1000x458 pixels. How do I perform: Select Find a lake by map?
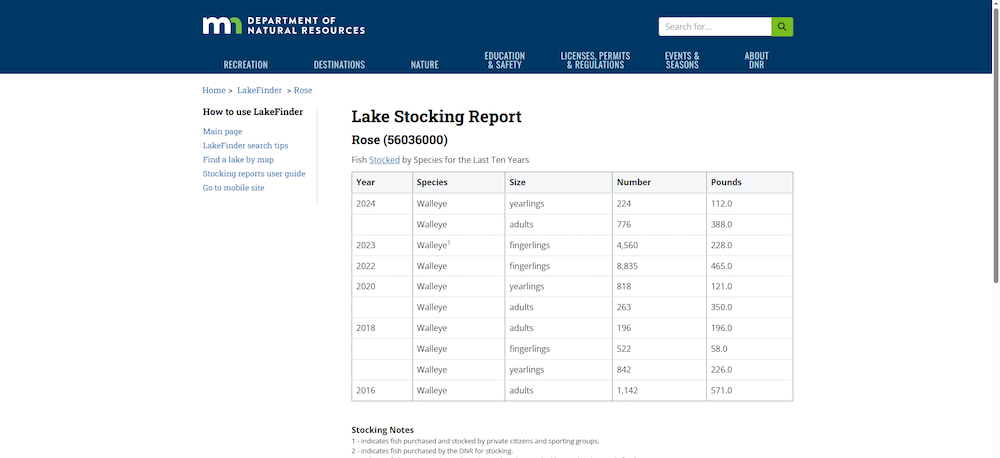click(238, 159)
